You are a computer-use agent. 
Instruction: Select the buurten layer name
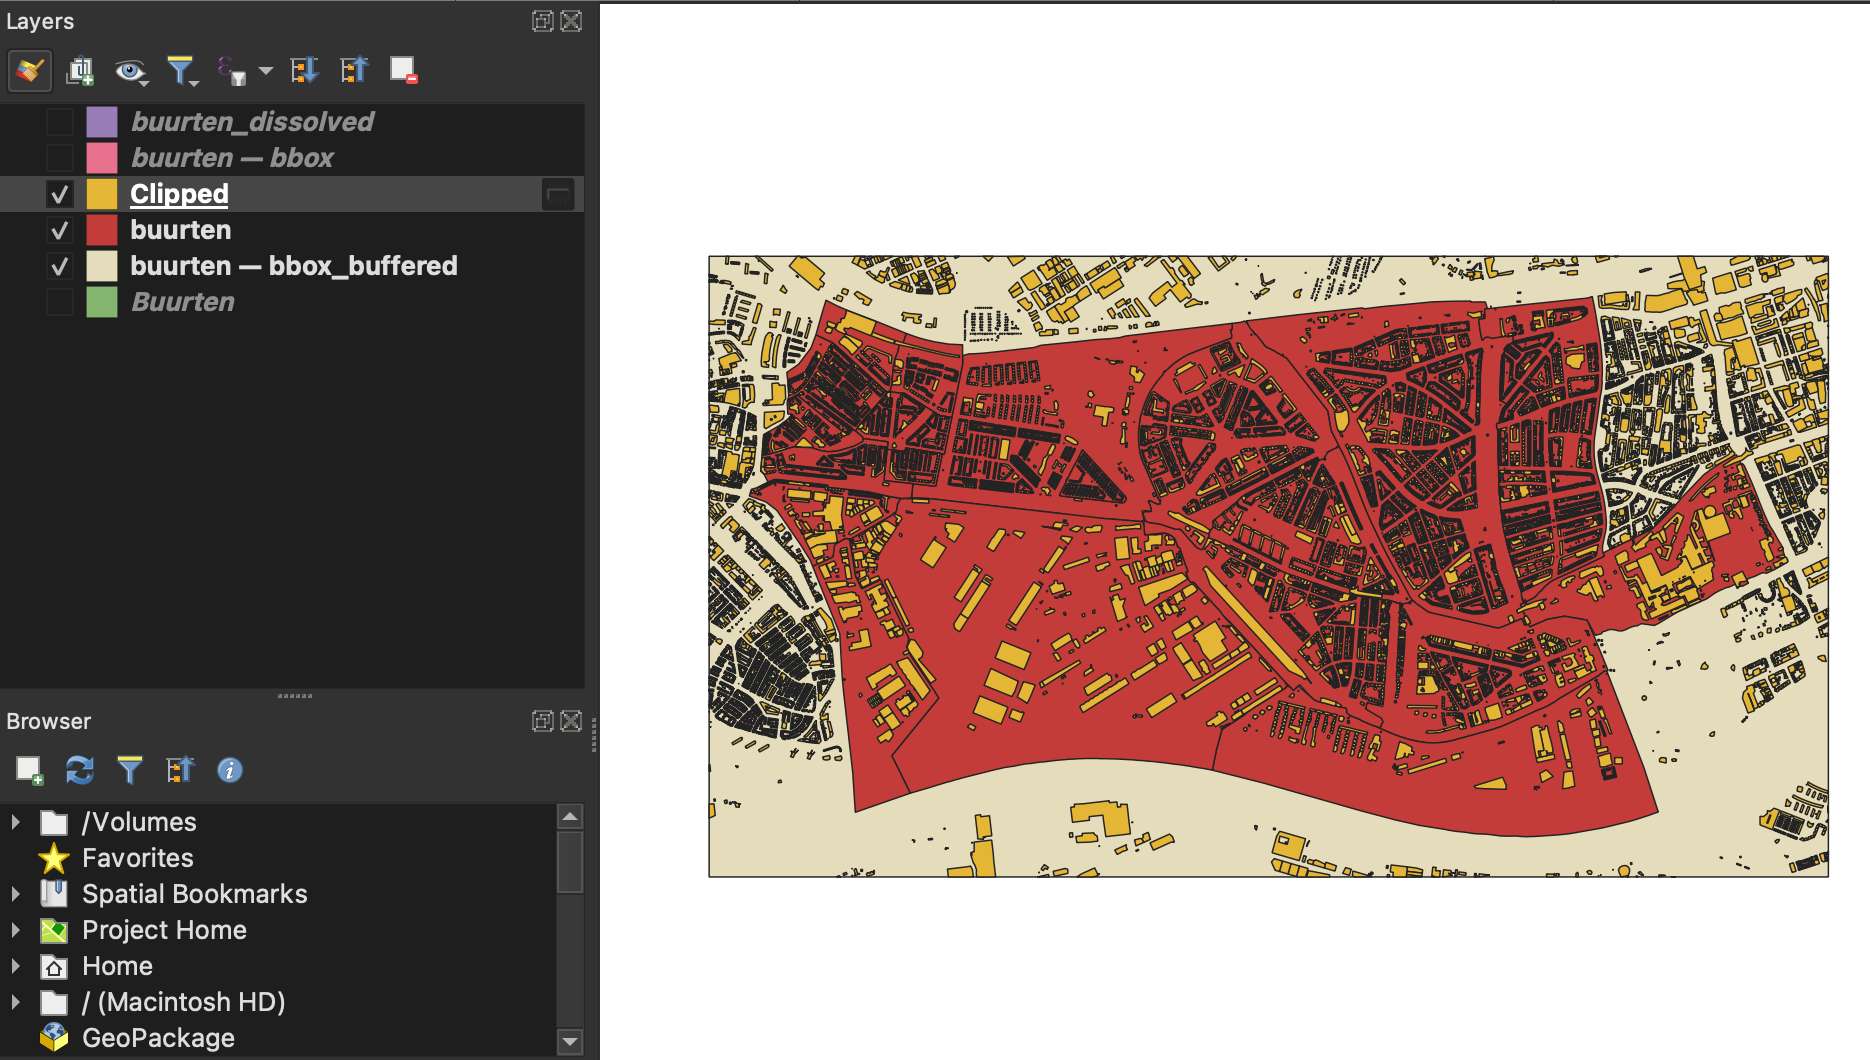point(180,230)
